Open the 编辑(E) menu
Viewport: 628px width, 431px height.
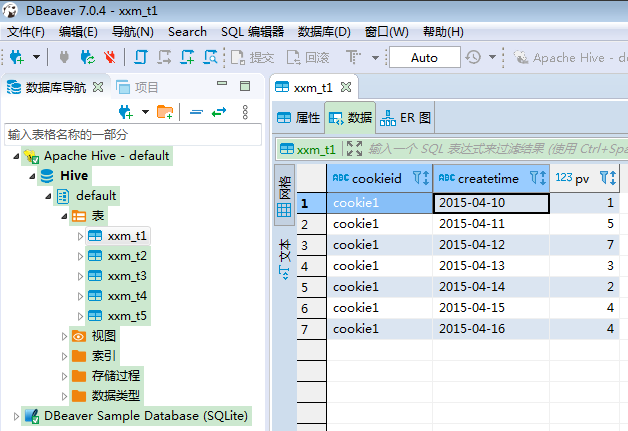pos(78,32)
